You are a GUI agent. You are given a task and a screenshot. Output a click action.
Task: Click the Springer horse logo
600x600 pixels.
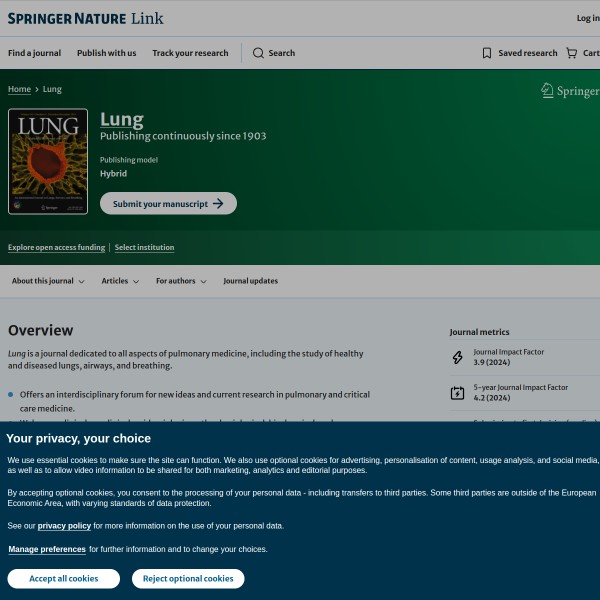coord(547,91)
